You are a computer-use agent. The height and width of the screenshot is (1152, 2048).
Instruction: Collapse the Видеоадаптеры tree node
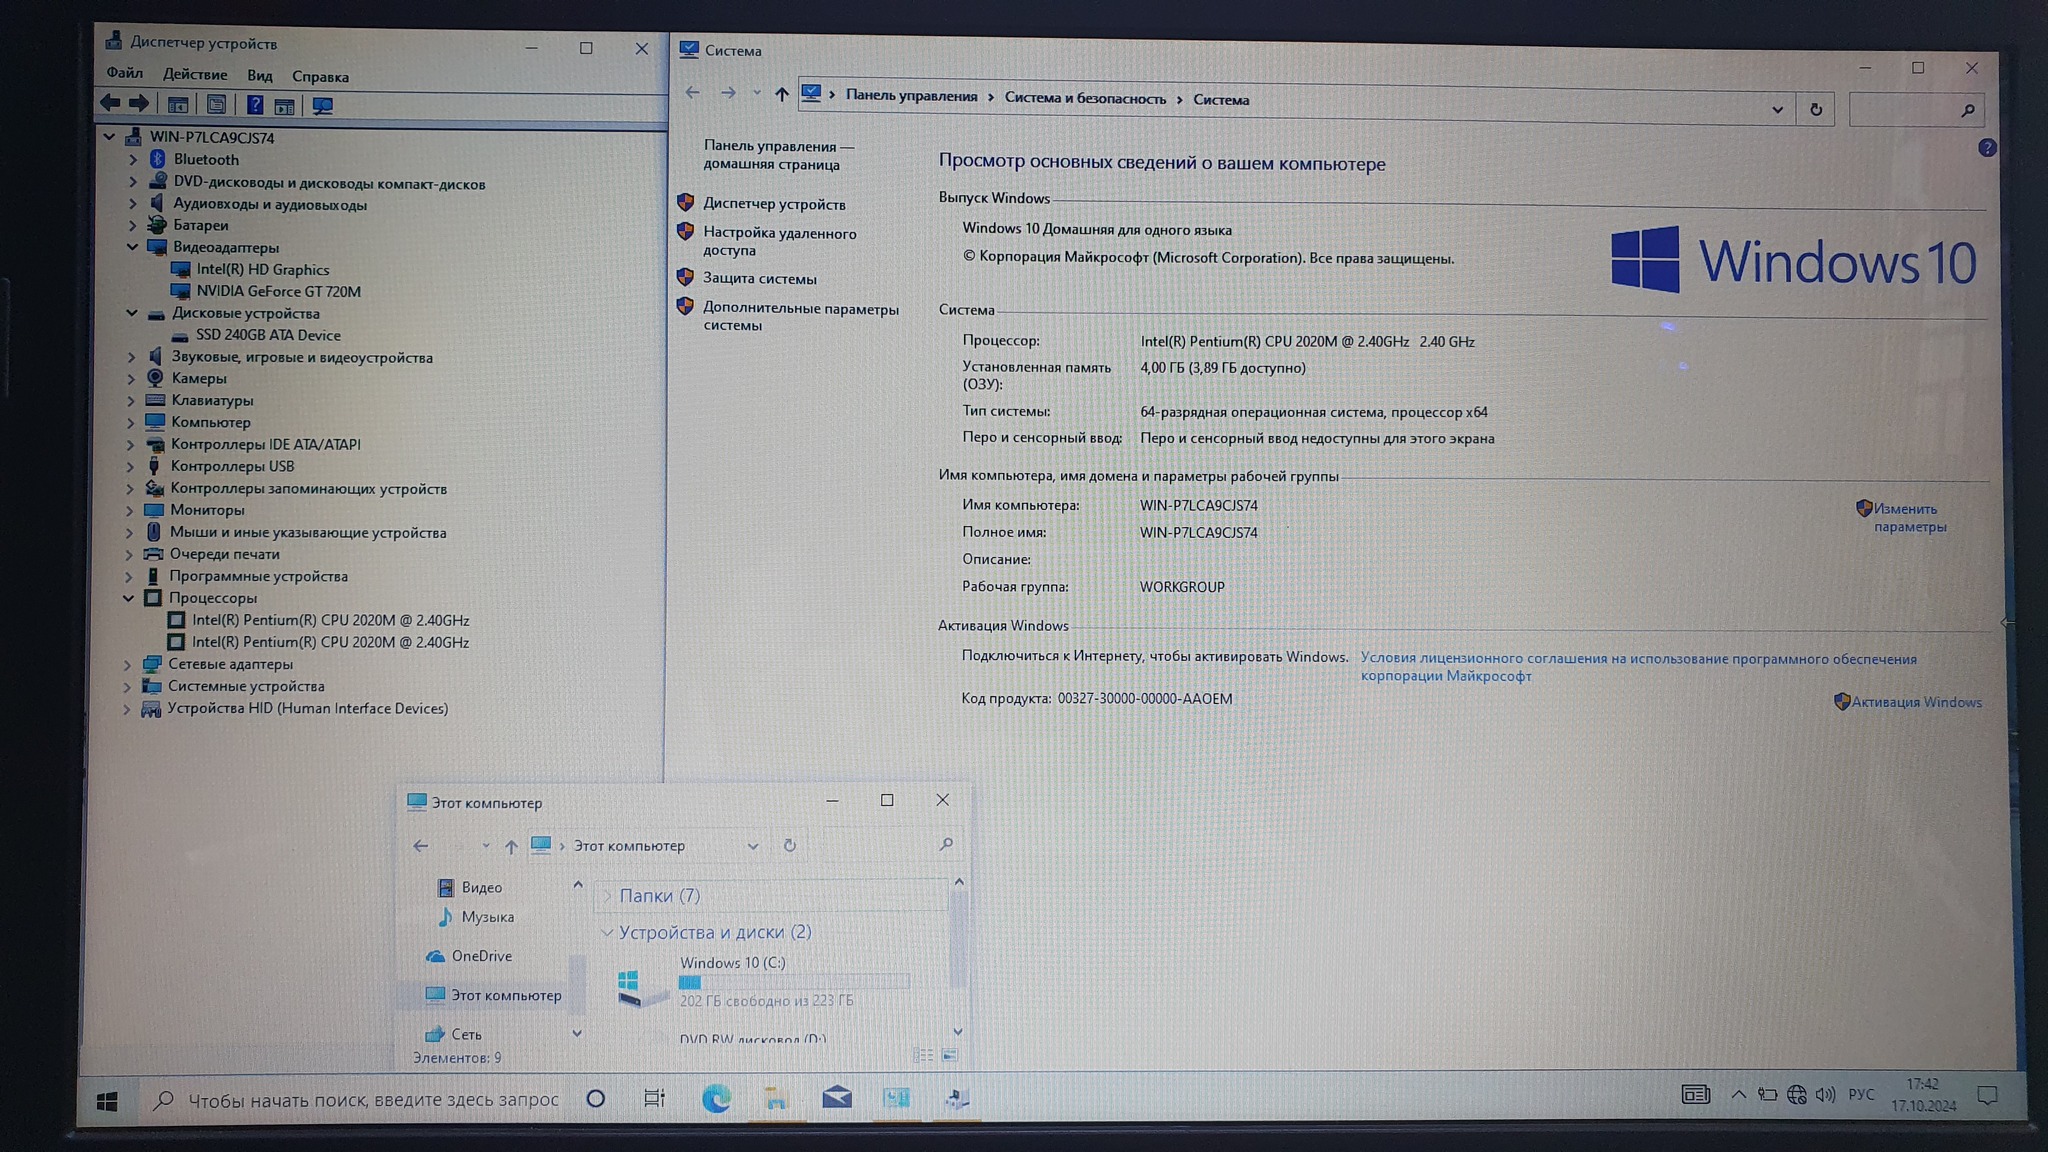pyautogui.click(x=132, y=246)
